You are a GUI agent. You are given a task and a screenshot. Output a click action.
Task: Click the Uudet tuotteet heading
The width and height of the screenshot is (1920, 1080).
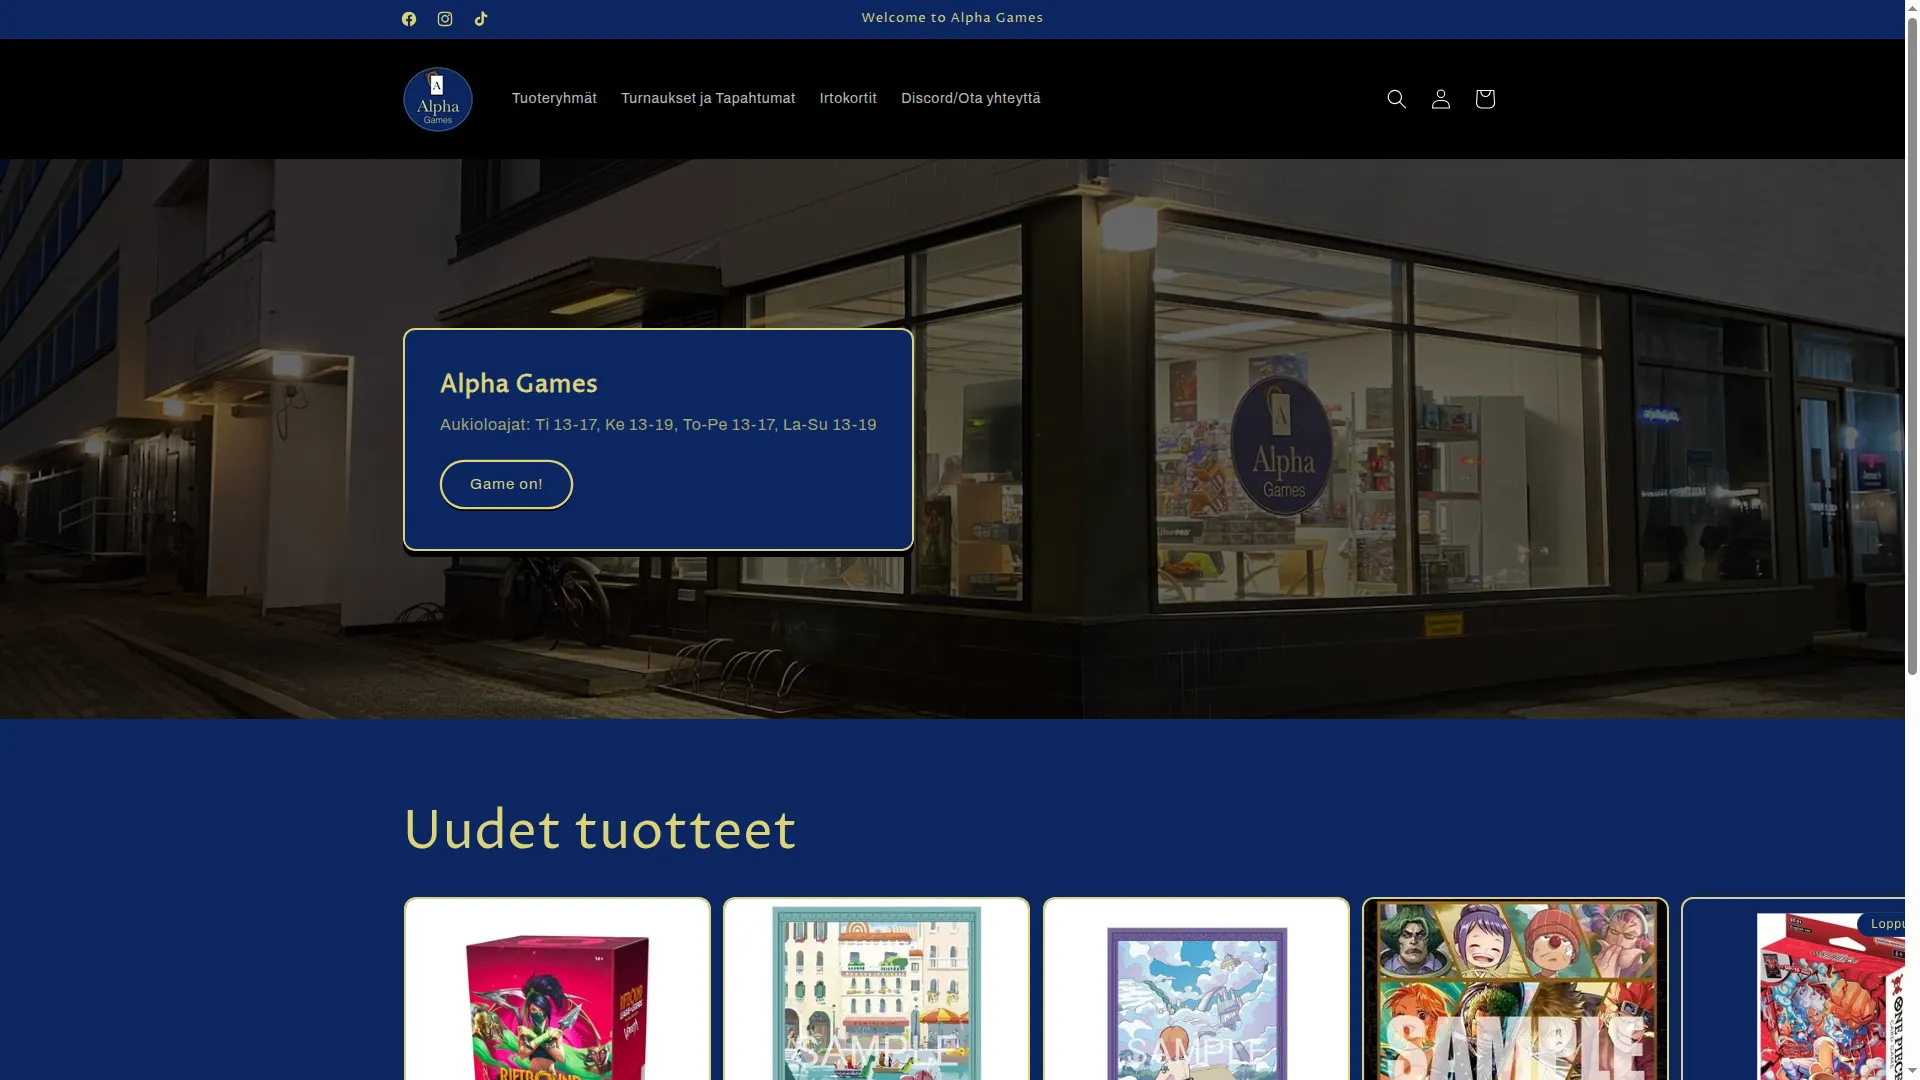point(600,830)
